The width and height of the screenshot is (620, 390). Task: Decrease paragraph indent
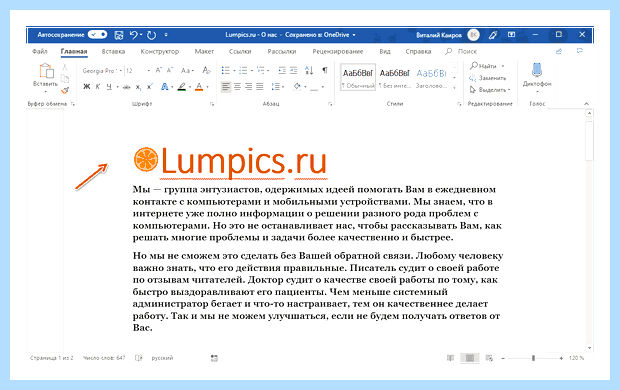tap(282, 71)
